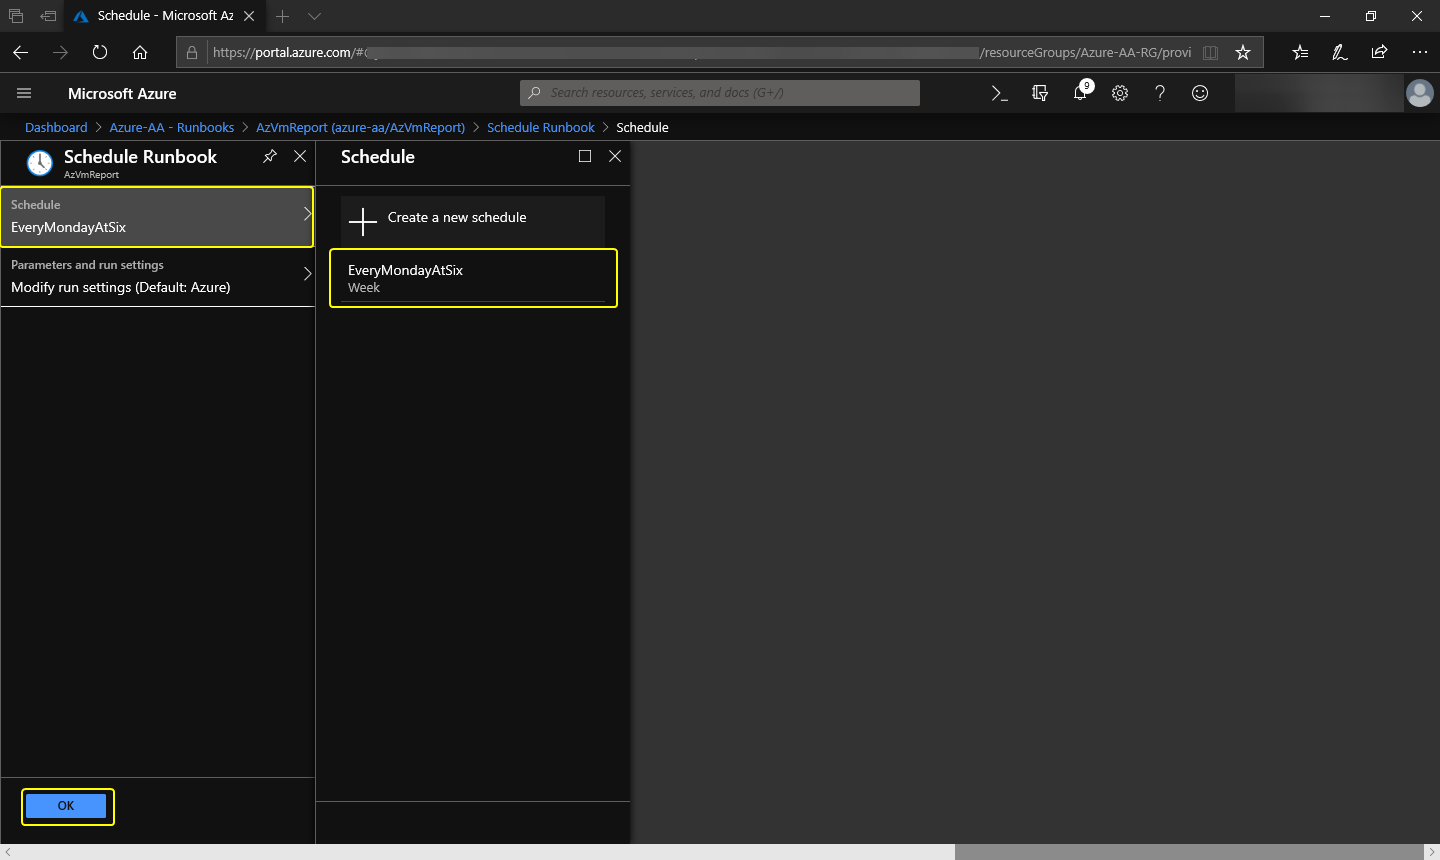Open Azure Cloud Shell from top bar

point(999,93)
